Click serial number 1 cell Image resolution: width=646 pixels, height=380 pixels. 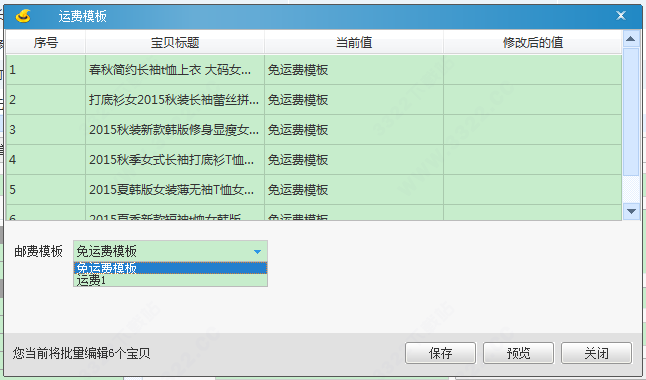click(46, 70)
